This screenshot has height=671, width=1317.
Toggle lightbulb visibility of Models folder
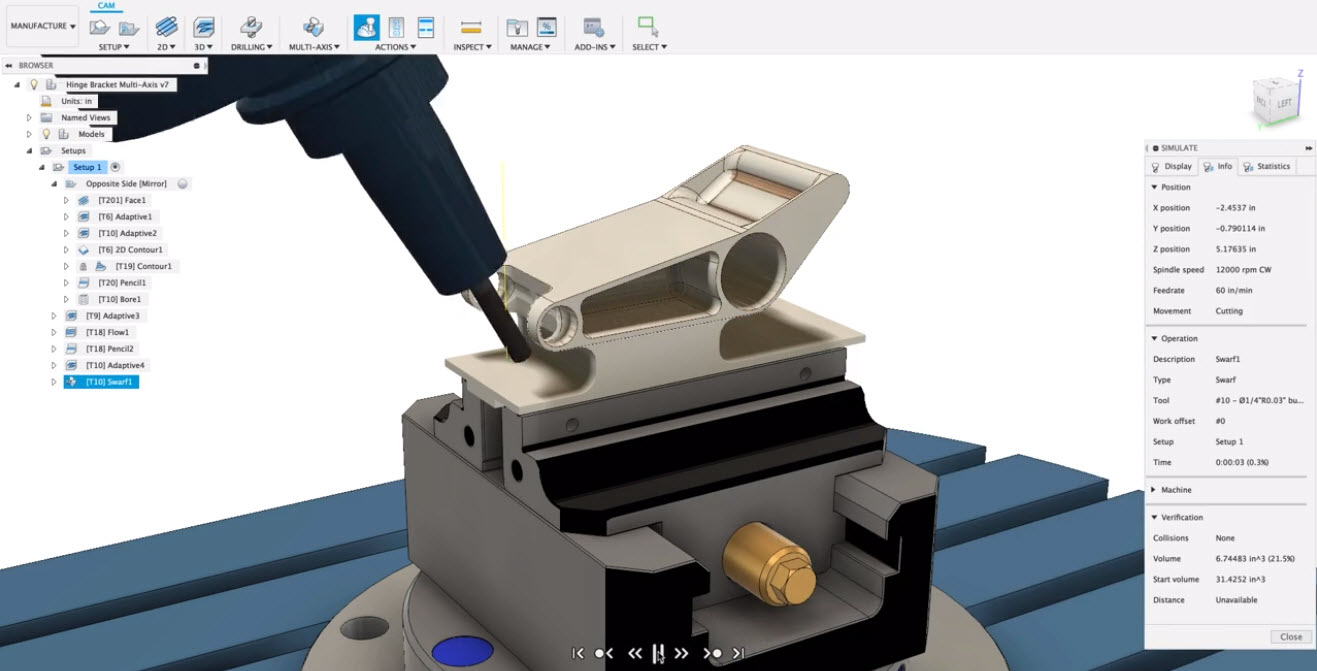pos(46,134)
